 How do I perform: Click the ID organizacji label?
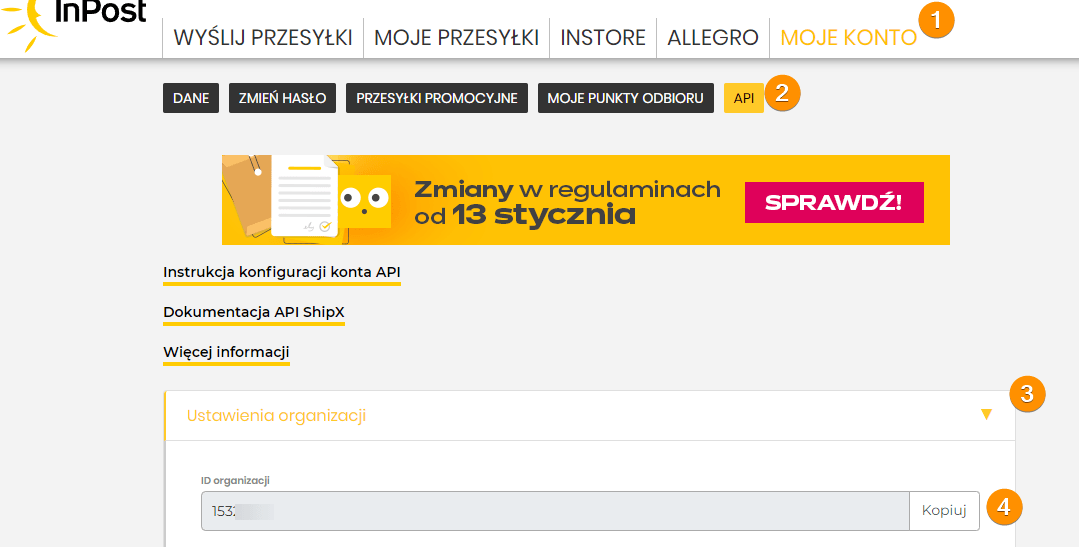(x=235, y=480)
